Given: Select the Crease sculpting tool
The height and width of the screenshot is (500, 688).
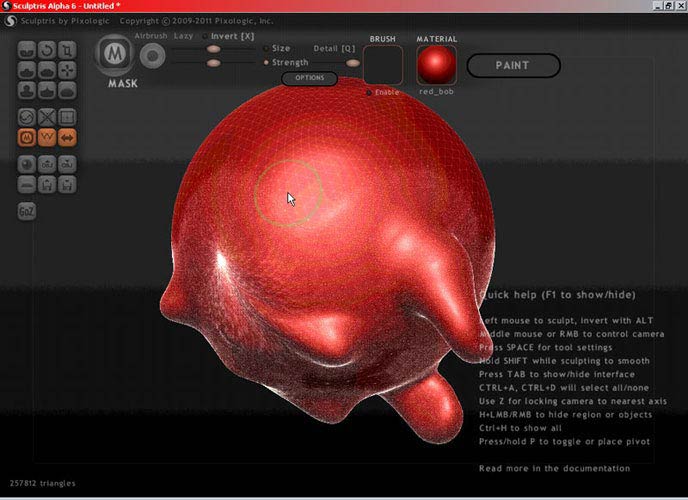Looking at the screenshot, I should [x=28, y=49].
